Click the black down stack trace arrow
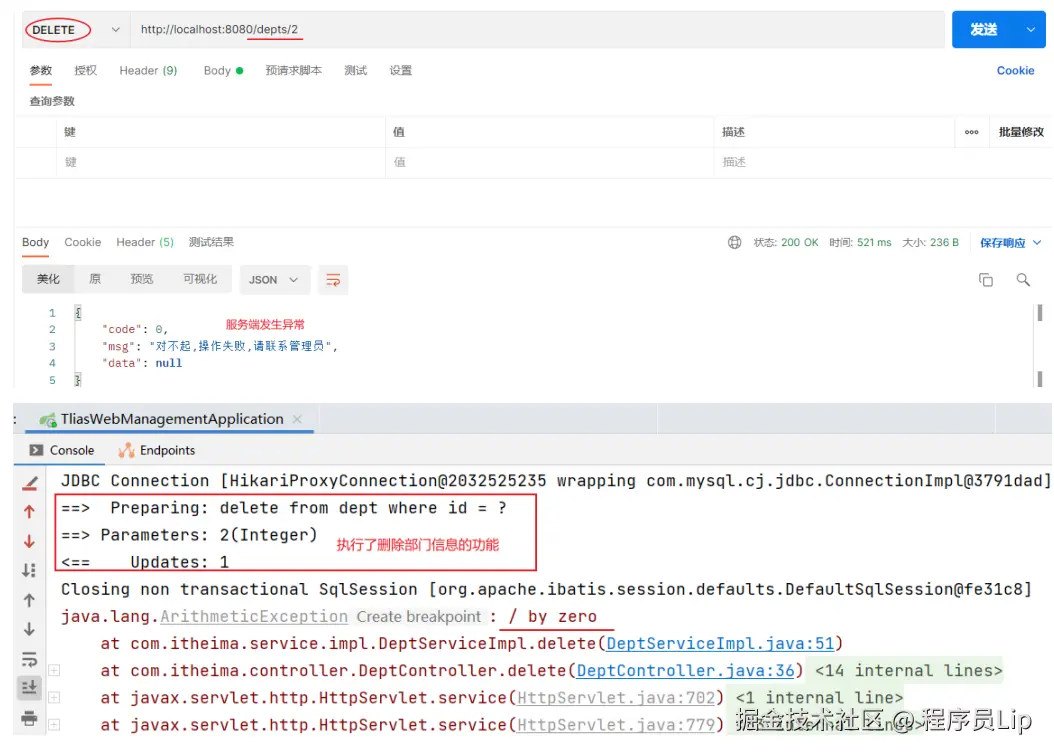This screenshot has height=756, width=1054. coord(30,629)
